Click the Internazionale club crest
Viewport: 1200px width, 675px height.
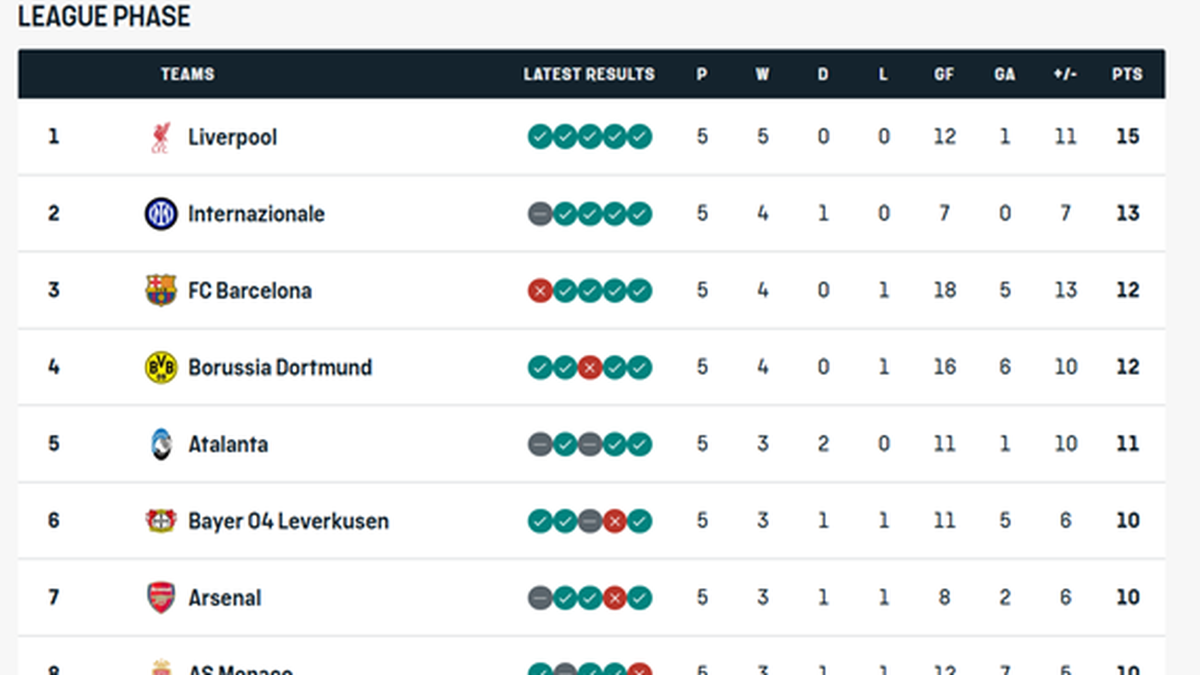[161, 214]
